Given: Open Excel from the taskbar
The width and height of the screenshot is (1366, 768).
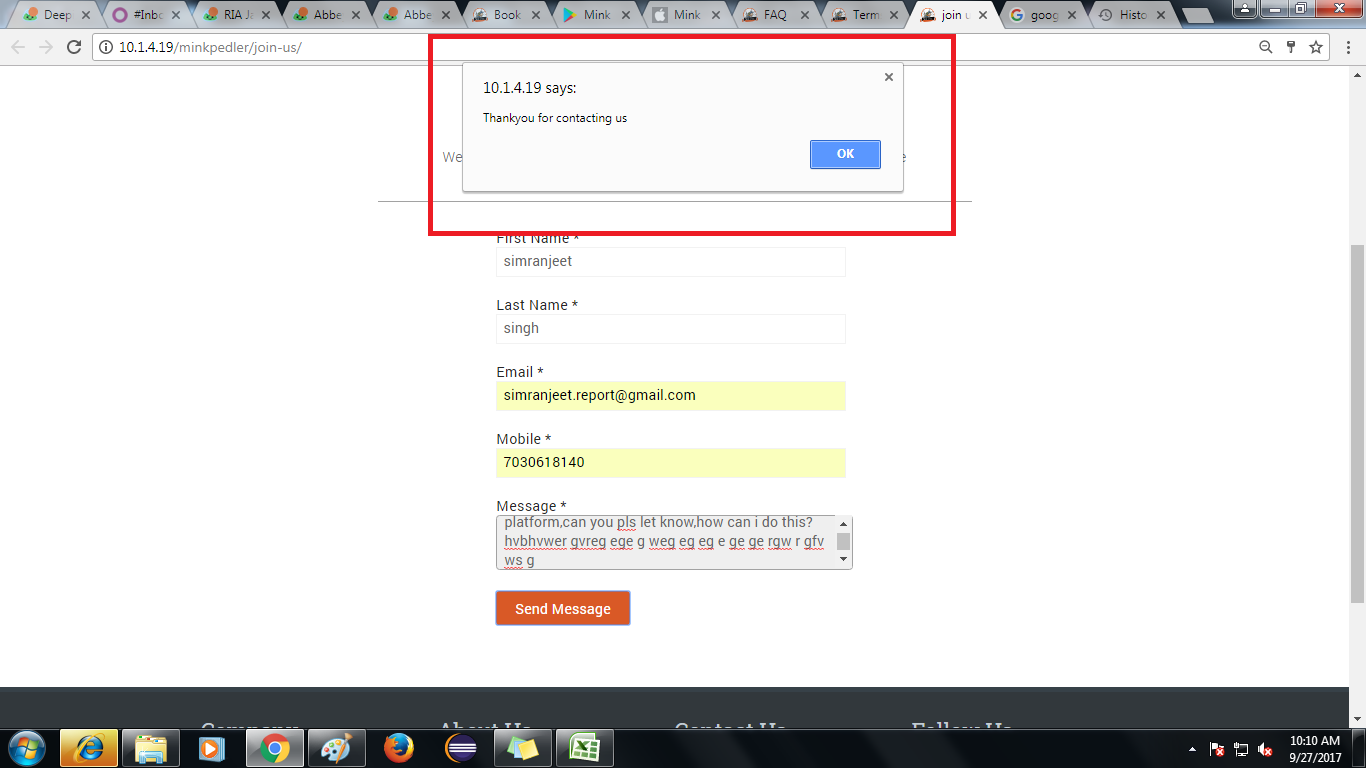Looking at the screenshot, I should coord(585,748).
